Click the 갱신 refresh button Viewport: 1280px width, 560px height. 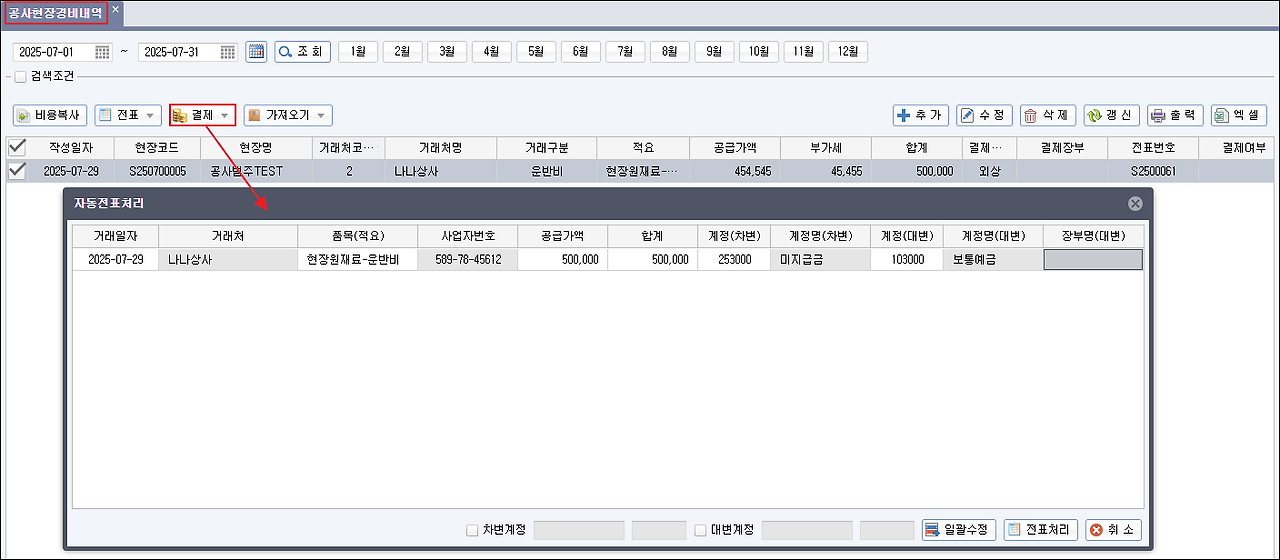pos(1111,116)
